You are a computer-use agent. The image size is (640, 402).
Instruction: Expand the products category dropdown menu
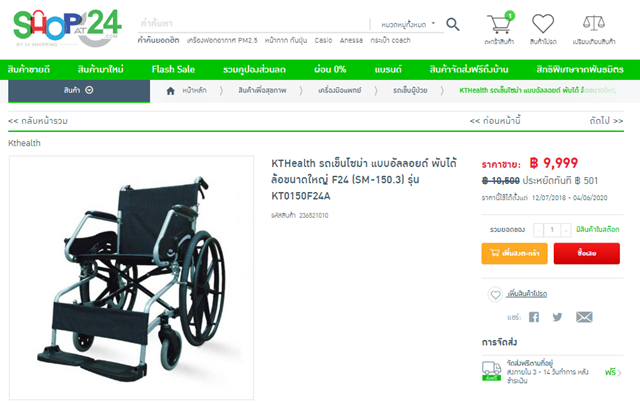point(79,91)
